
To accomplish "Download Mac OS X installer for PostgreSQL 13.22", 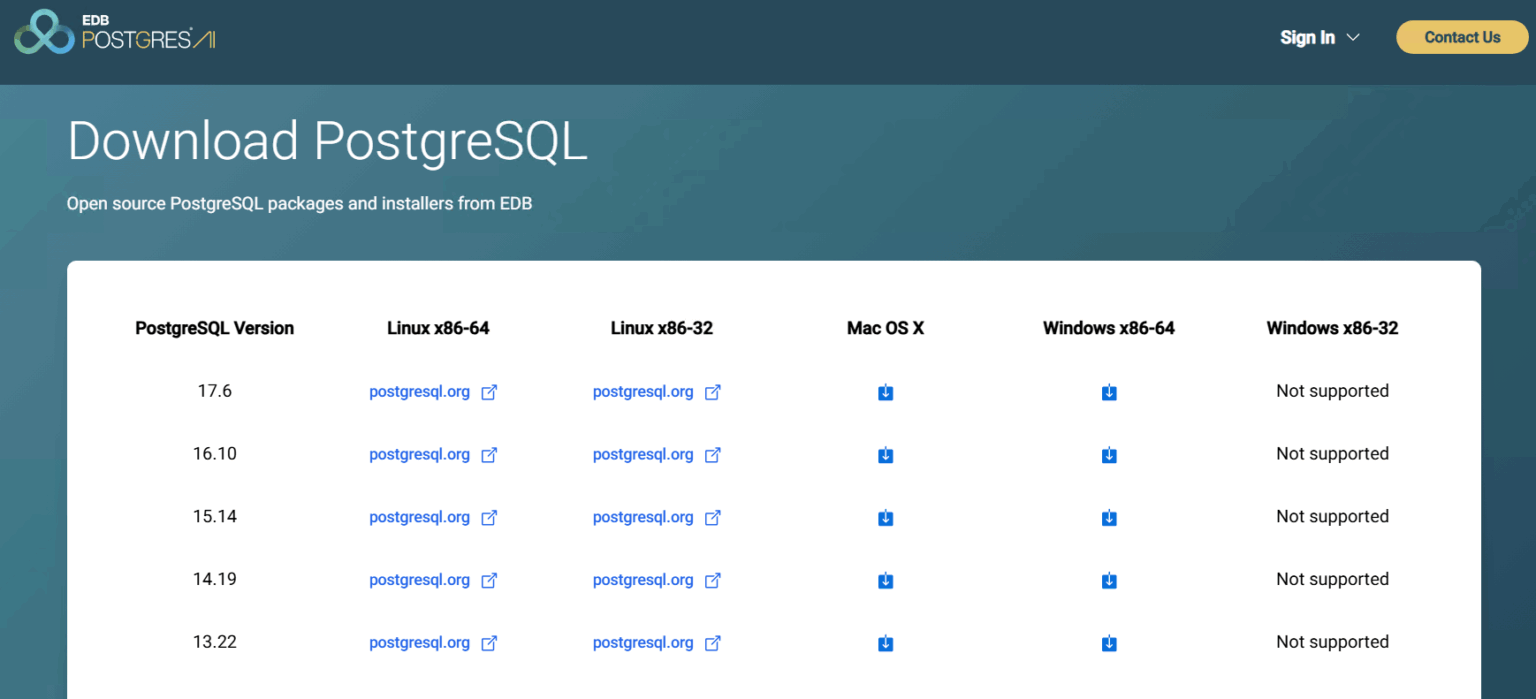I will coord(885,643).
